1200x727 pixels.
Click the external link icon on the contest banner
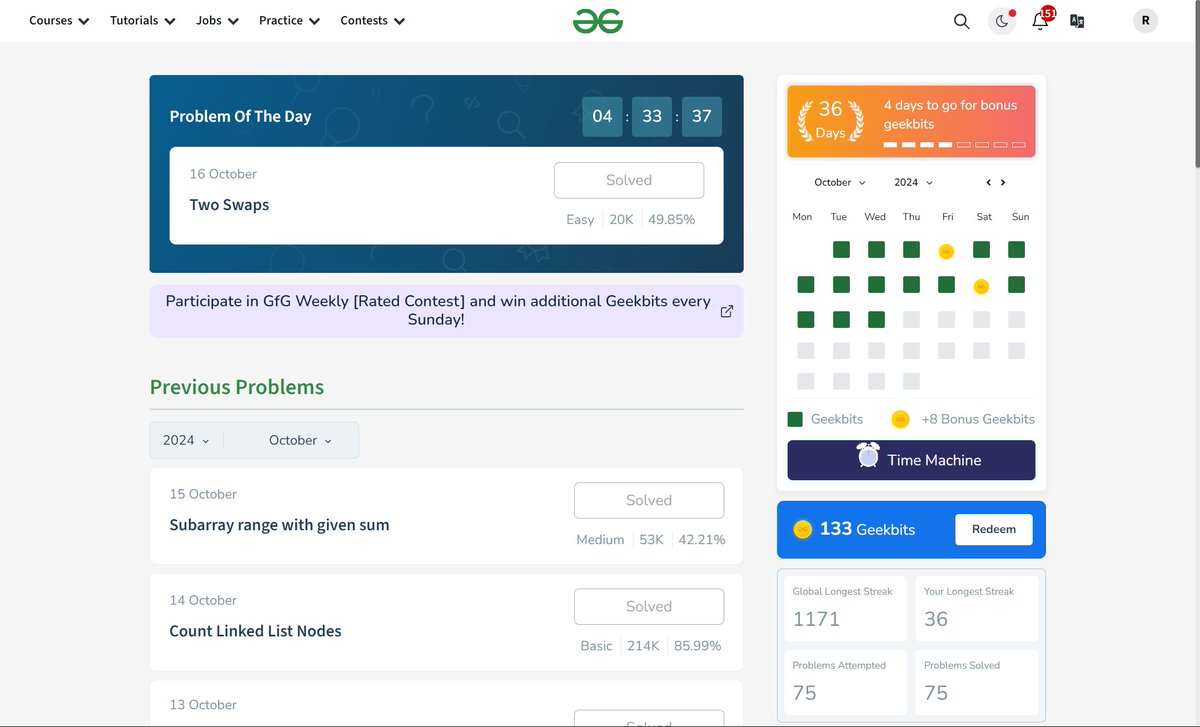pos(727,311)
